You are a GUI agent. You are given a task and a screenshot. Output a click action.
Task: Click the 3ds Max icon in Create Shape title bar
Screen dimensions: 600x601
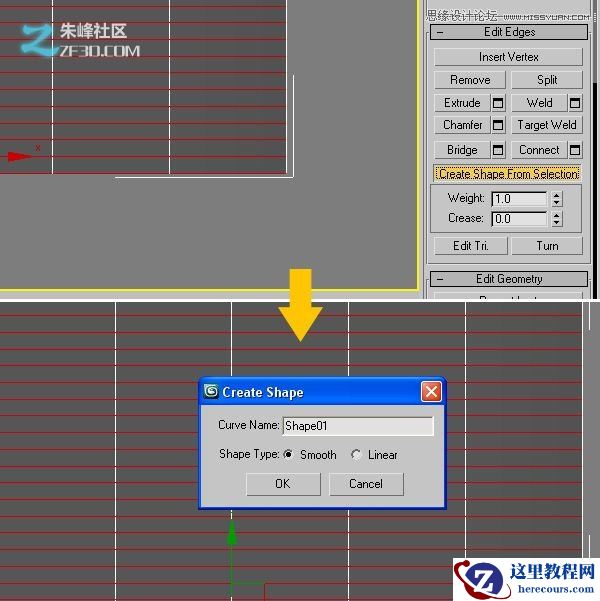click(211, 391)
